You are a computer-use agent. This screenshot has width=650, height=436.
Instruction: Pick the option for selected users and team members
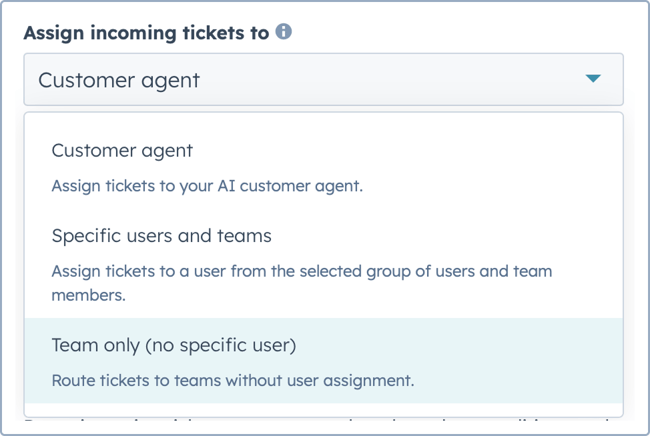323,264
